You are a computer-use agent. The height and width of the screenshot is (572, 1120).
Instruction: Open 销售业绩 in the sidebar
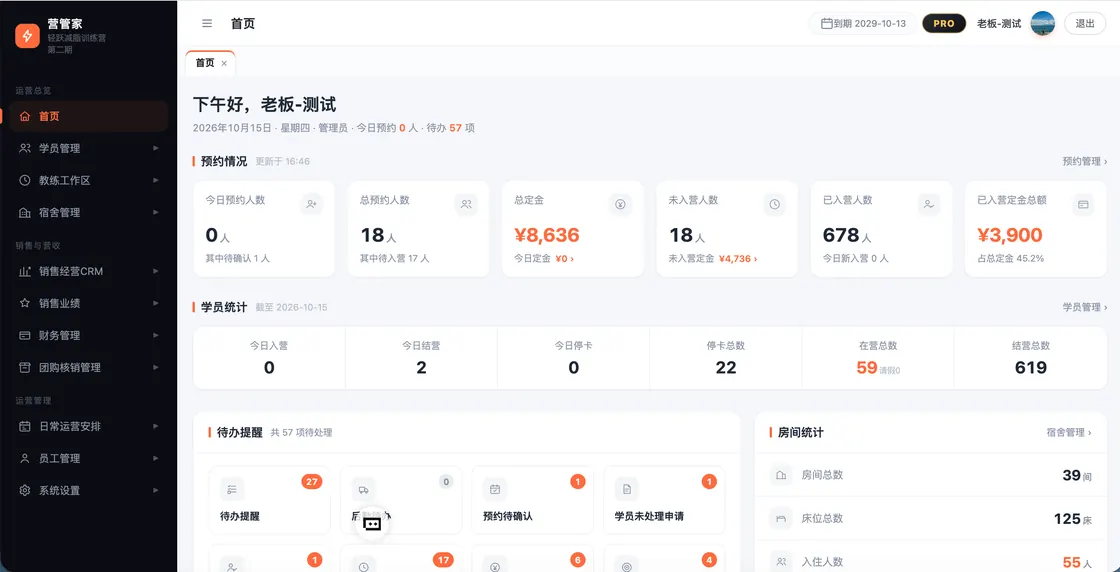click(89, 303)
